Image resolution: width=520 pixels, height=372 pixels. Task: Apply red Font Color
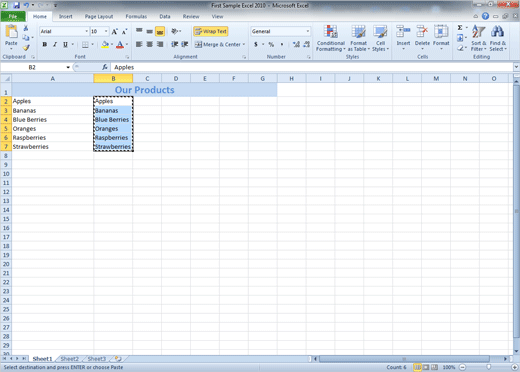pos(120,44)
